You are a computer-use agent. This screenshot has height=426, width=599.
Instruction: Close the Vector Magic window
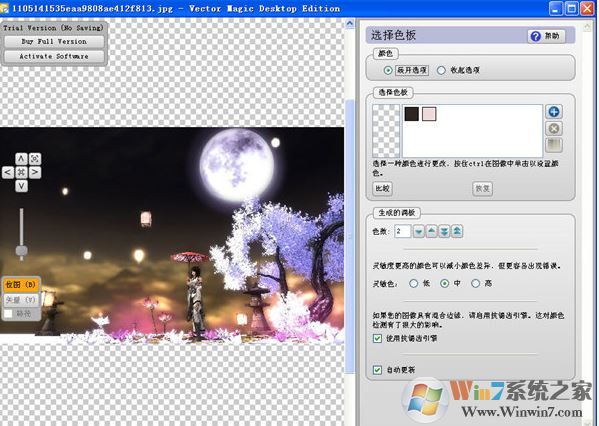[x=588, y=8]
